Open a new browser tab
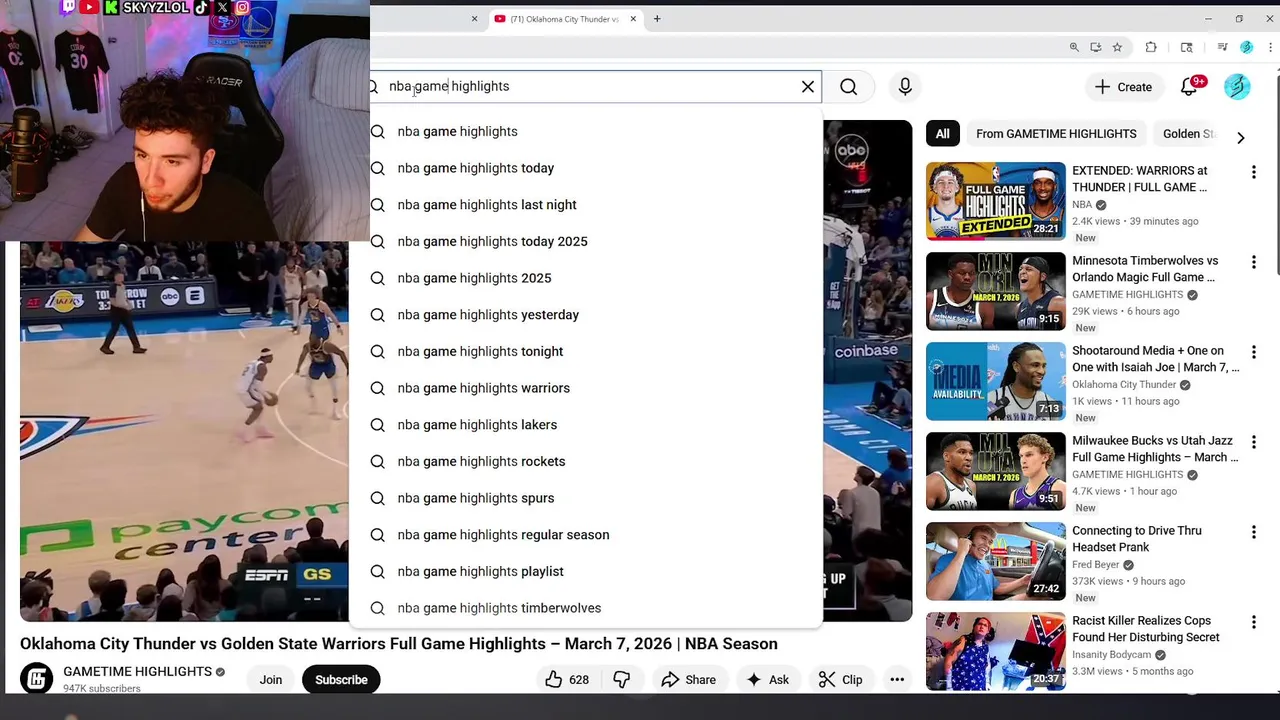This screenshot has height=720, width=1280. tap(657, 19)
